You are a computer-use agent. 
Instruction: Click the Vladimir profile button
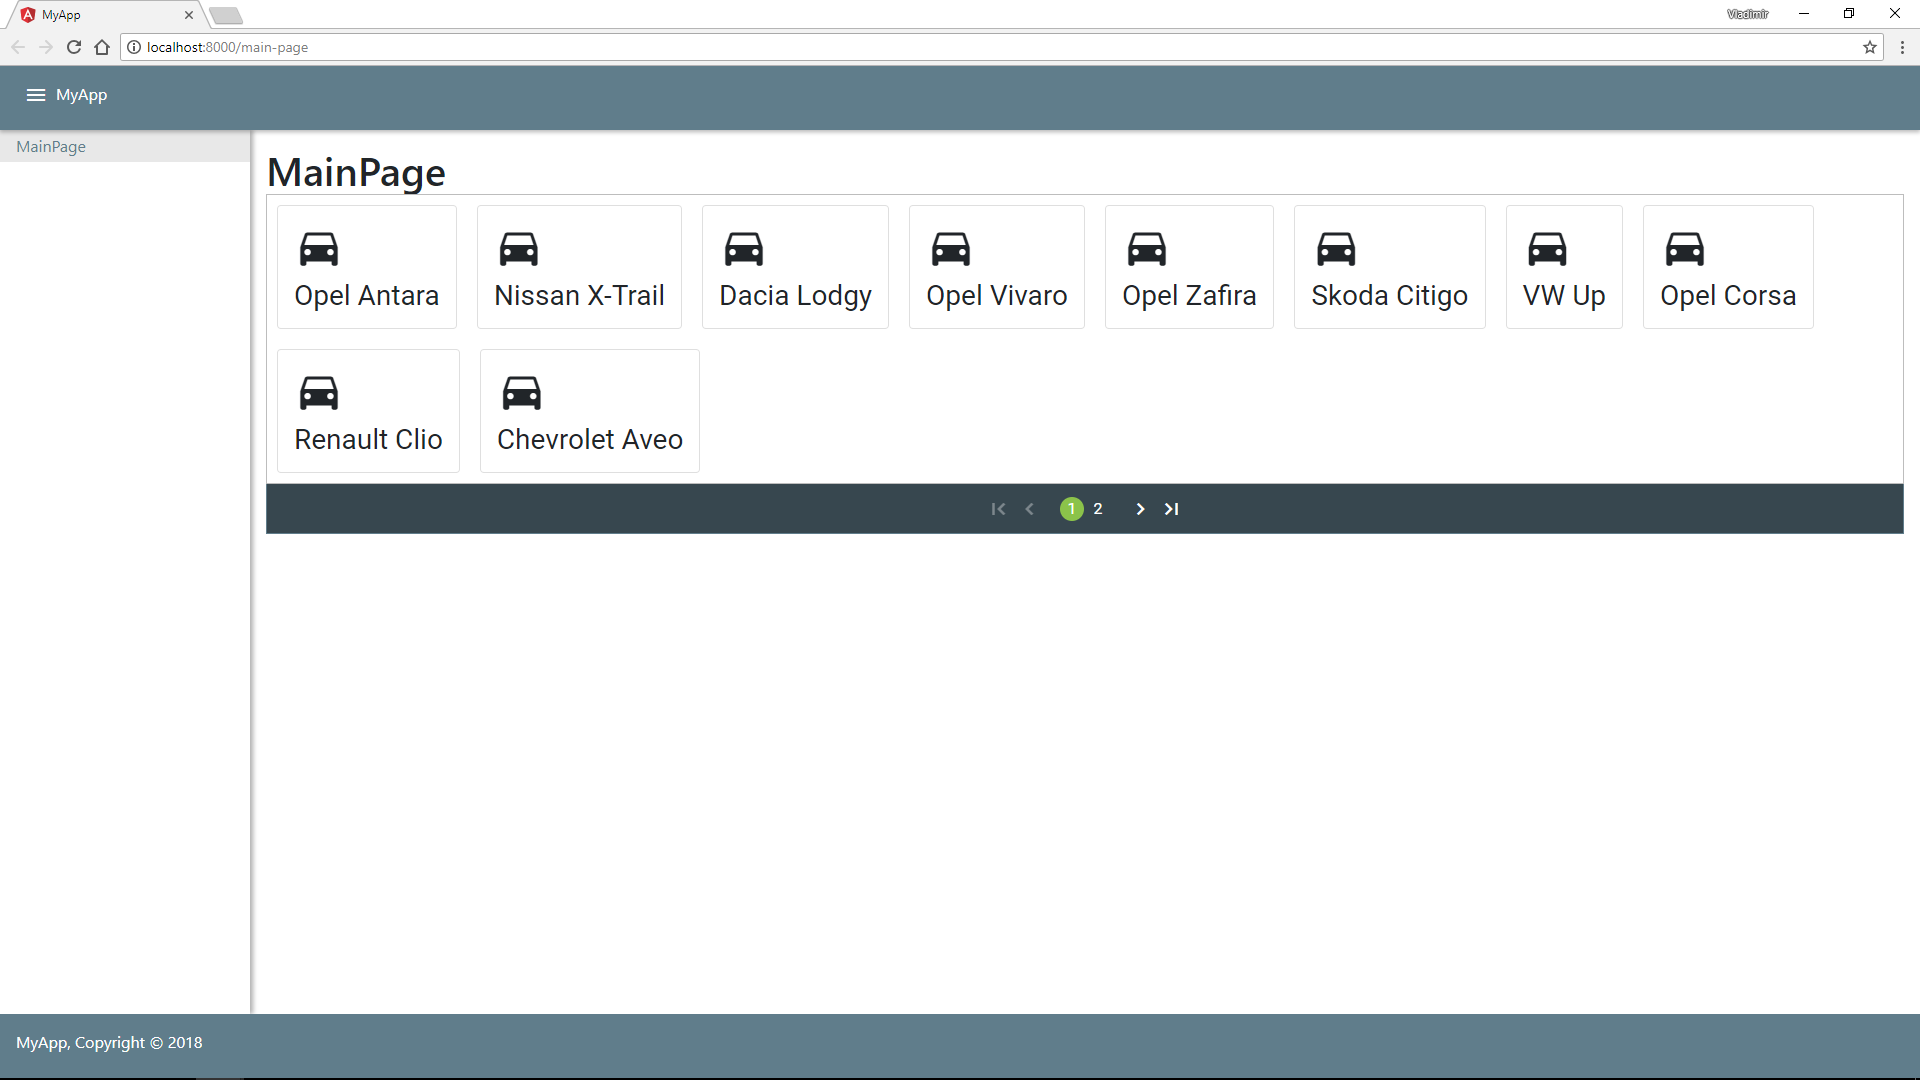[1747, 14]
